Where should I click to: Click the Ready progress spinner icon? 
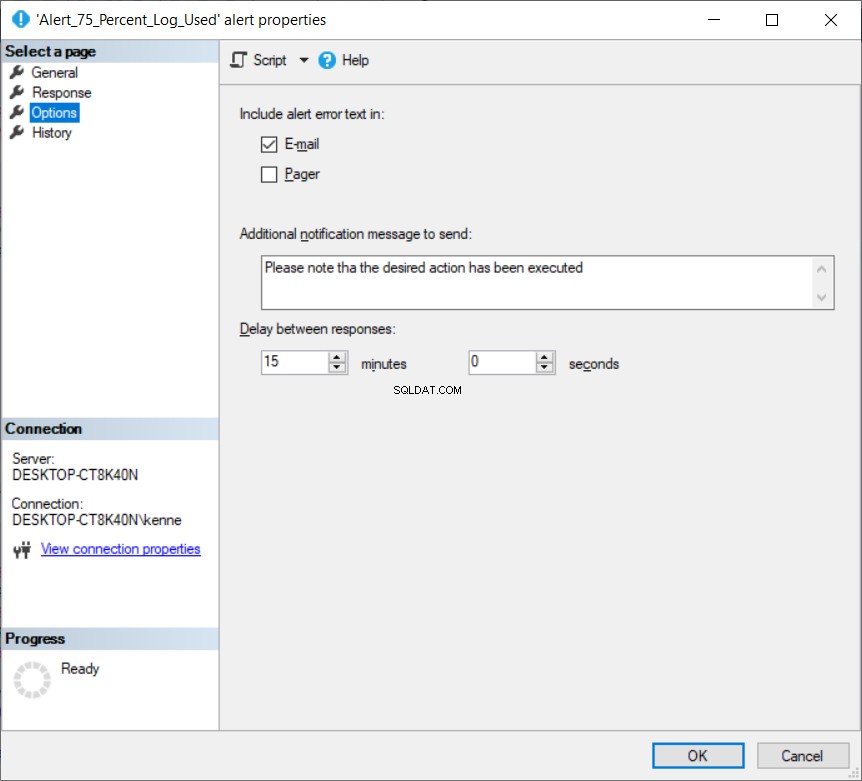[32, 680]
